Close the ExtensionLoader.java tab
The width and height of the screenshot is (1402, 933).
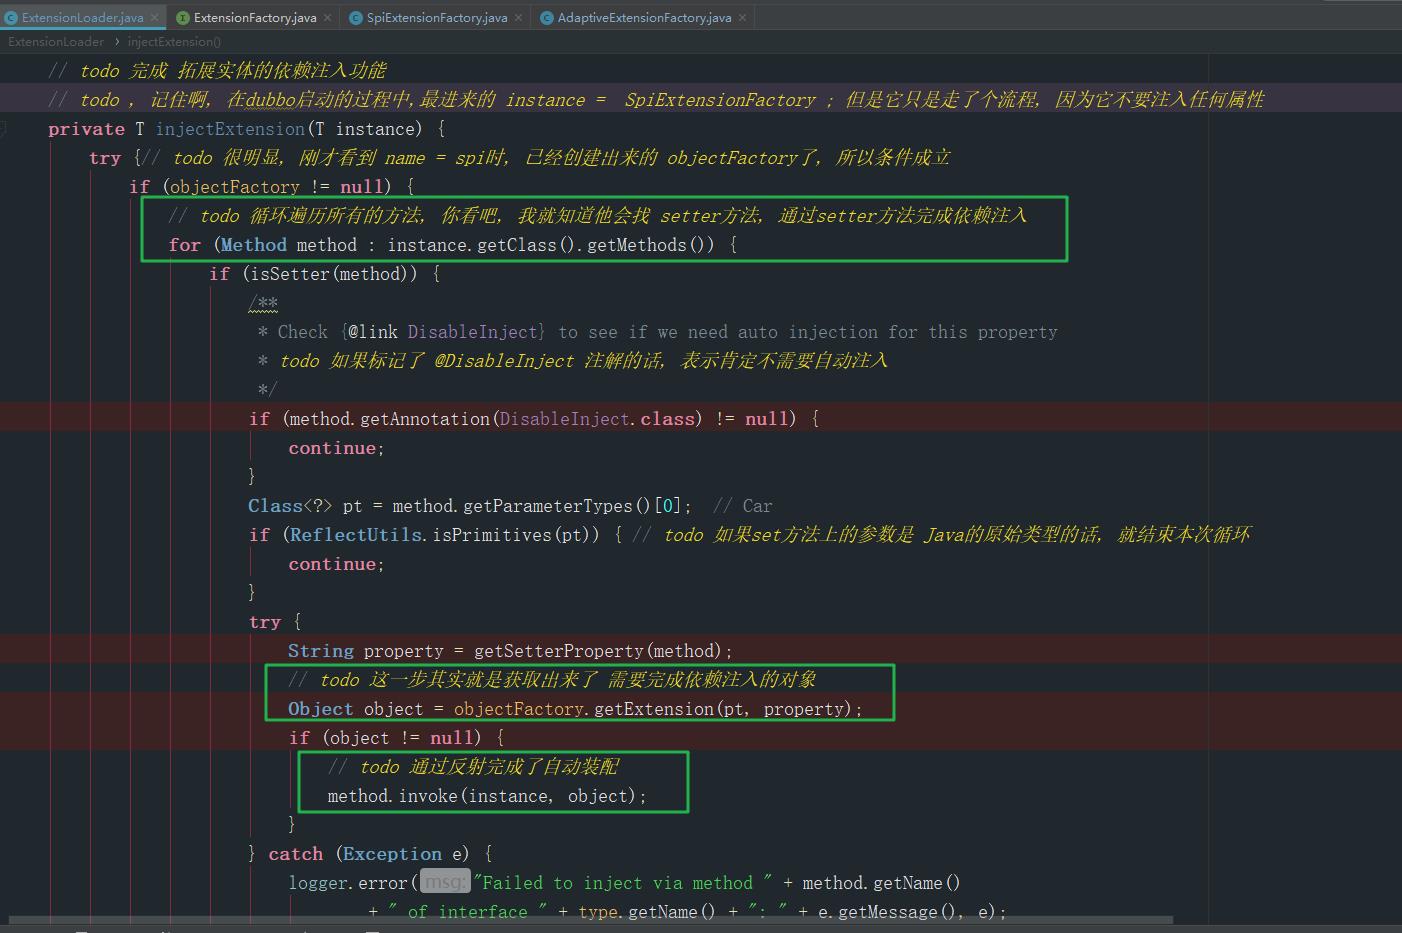pos(155,18)
